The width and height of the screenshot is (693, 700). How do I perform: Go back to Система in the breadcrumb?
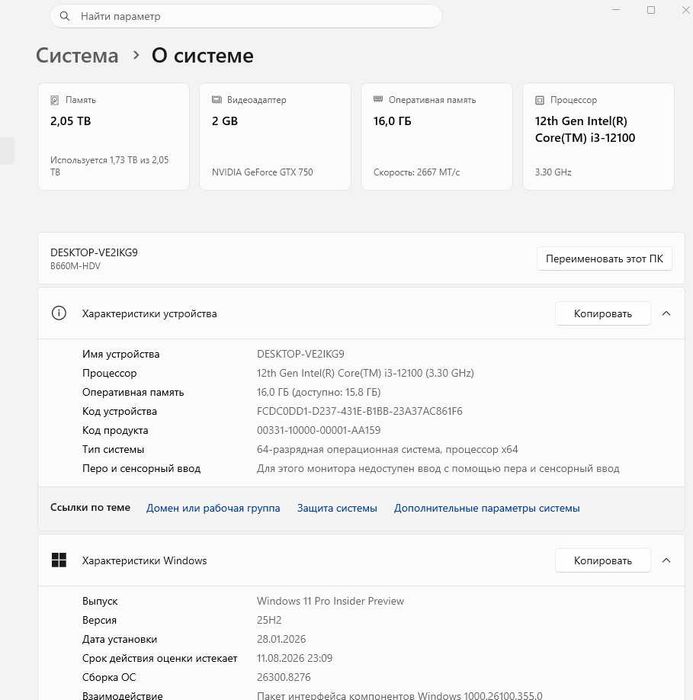pos(77,56)
